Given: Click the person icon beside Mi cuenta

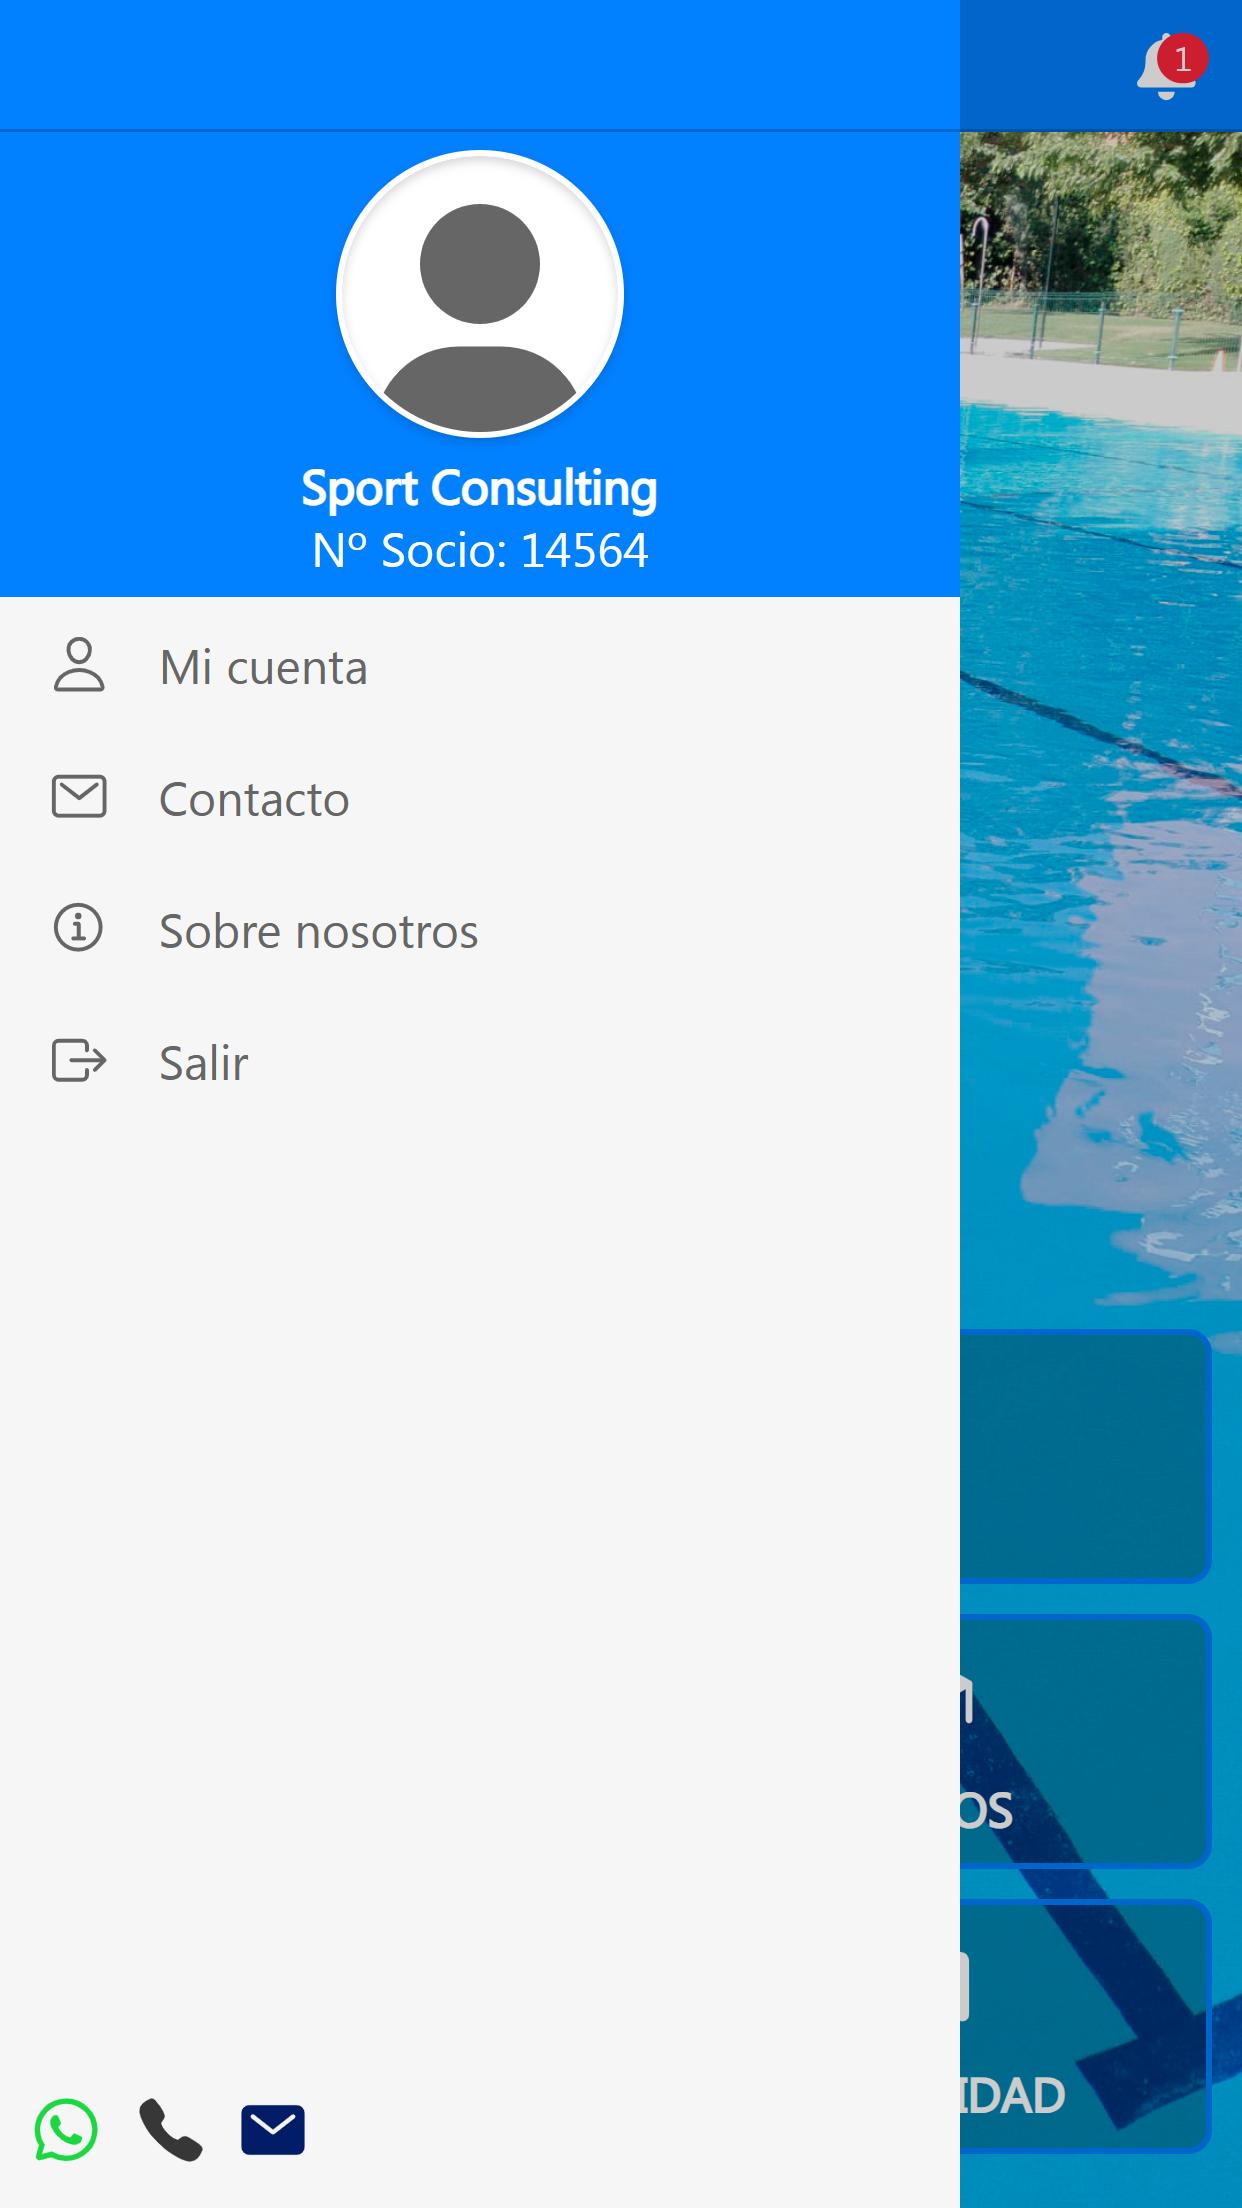Looking at the screenshot, I should point(79,665).
